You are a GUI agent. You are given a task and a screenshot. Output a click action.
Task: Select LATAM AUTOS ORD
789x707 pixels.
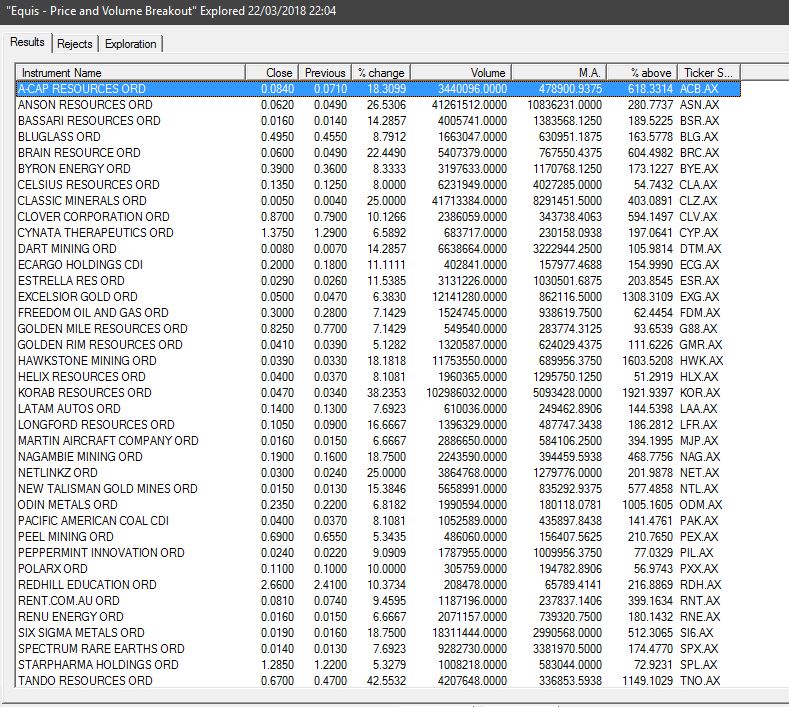378,409
